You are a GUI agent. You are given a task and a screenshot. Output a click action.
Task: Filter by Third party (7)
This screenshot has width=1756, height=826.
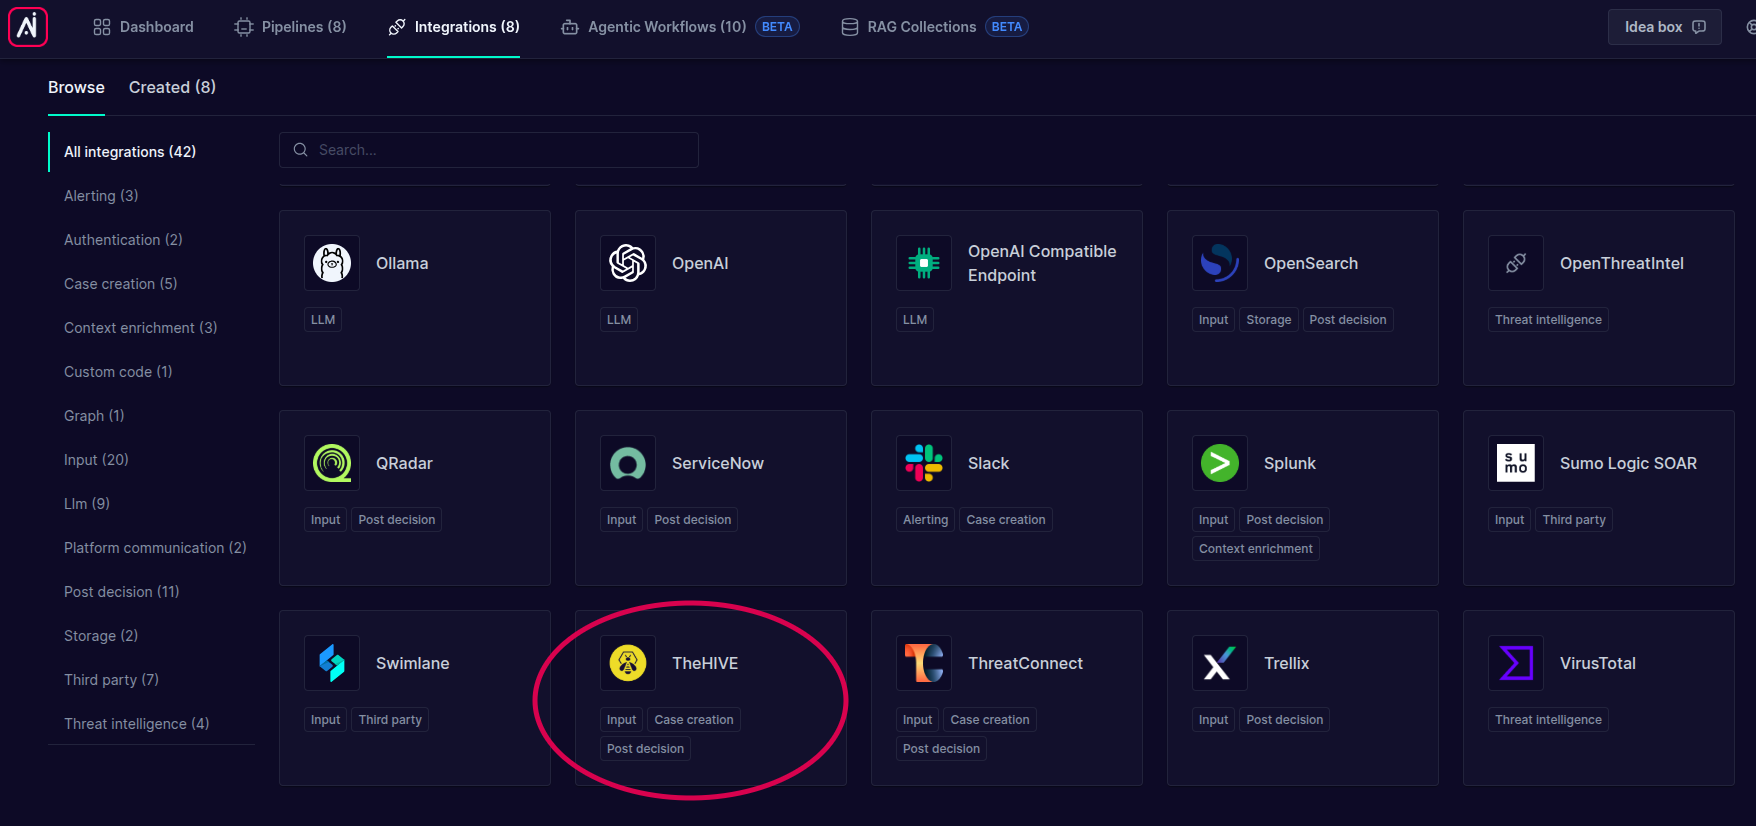111,680
